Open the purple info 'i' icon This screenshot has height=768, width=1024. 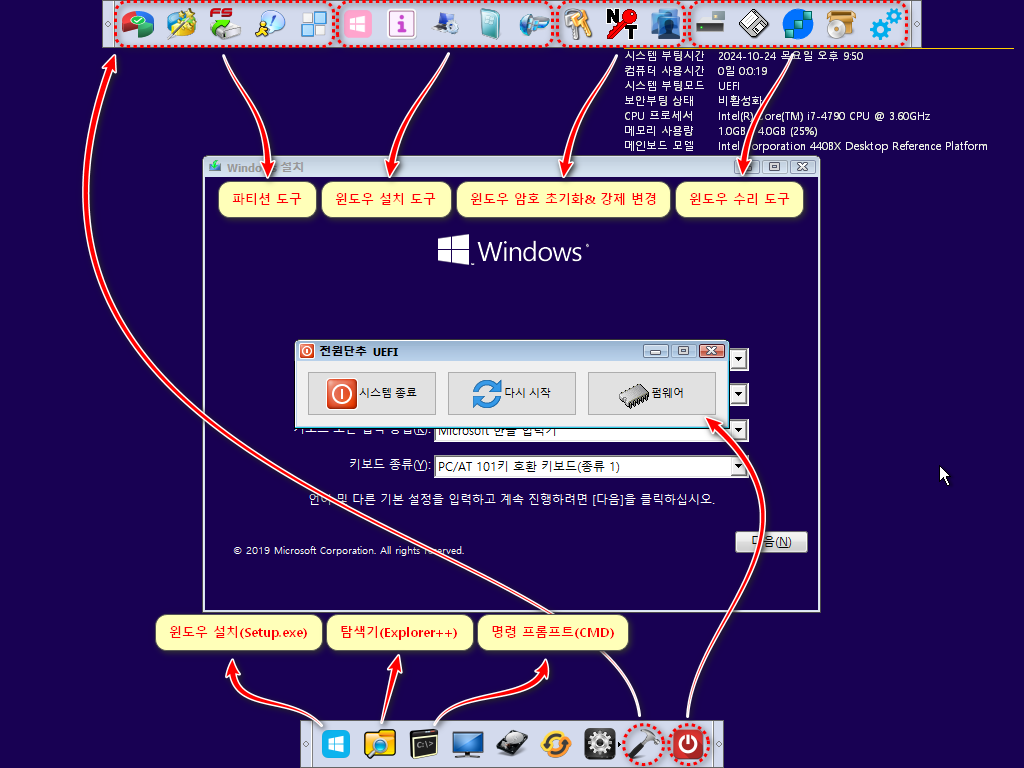point(402,24)
